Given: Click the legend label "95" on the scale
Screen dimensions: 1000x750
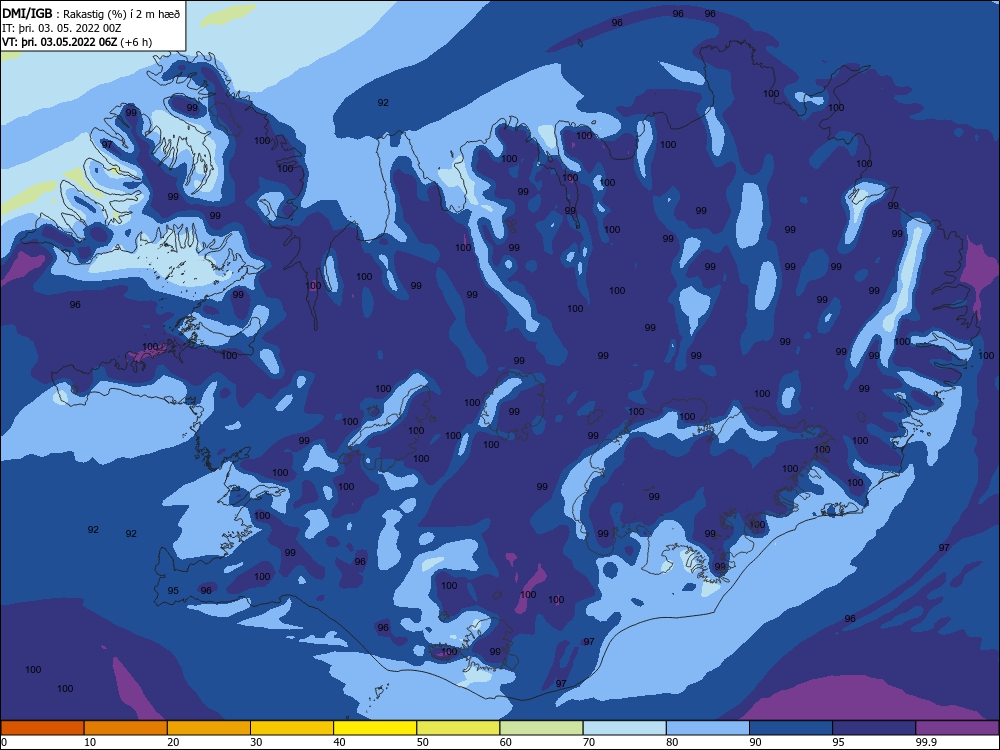Looking at the screenshot, I should [839, 742].
